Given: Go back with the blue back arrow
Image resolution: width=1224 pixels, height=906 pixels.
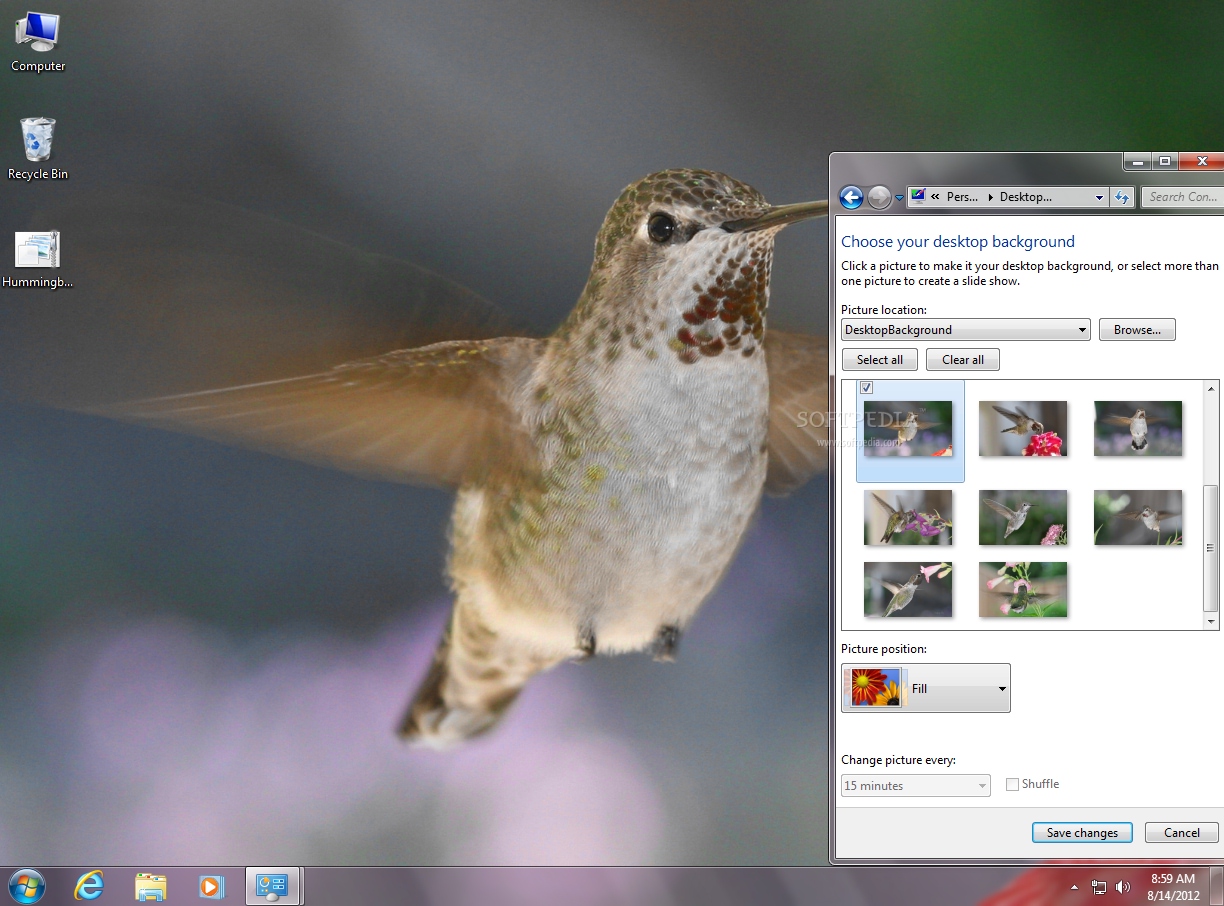Looking at the screenshot, I should pyautogui.click(x=851, y=197).
